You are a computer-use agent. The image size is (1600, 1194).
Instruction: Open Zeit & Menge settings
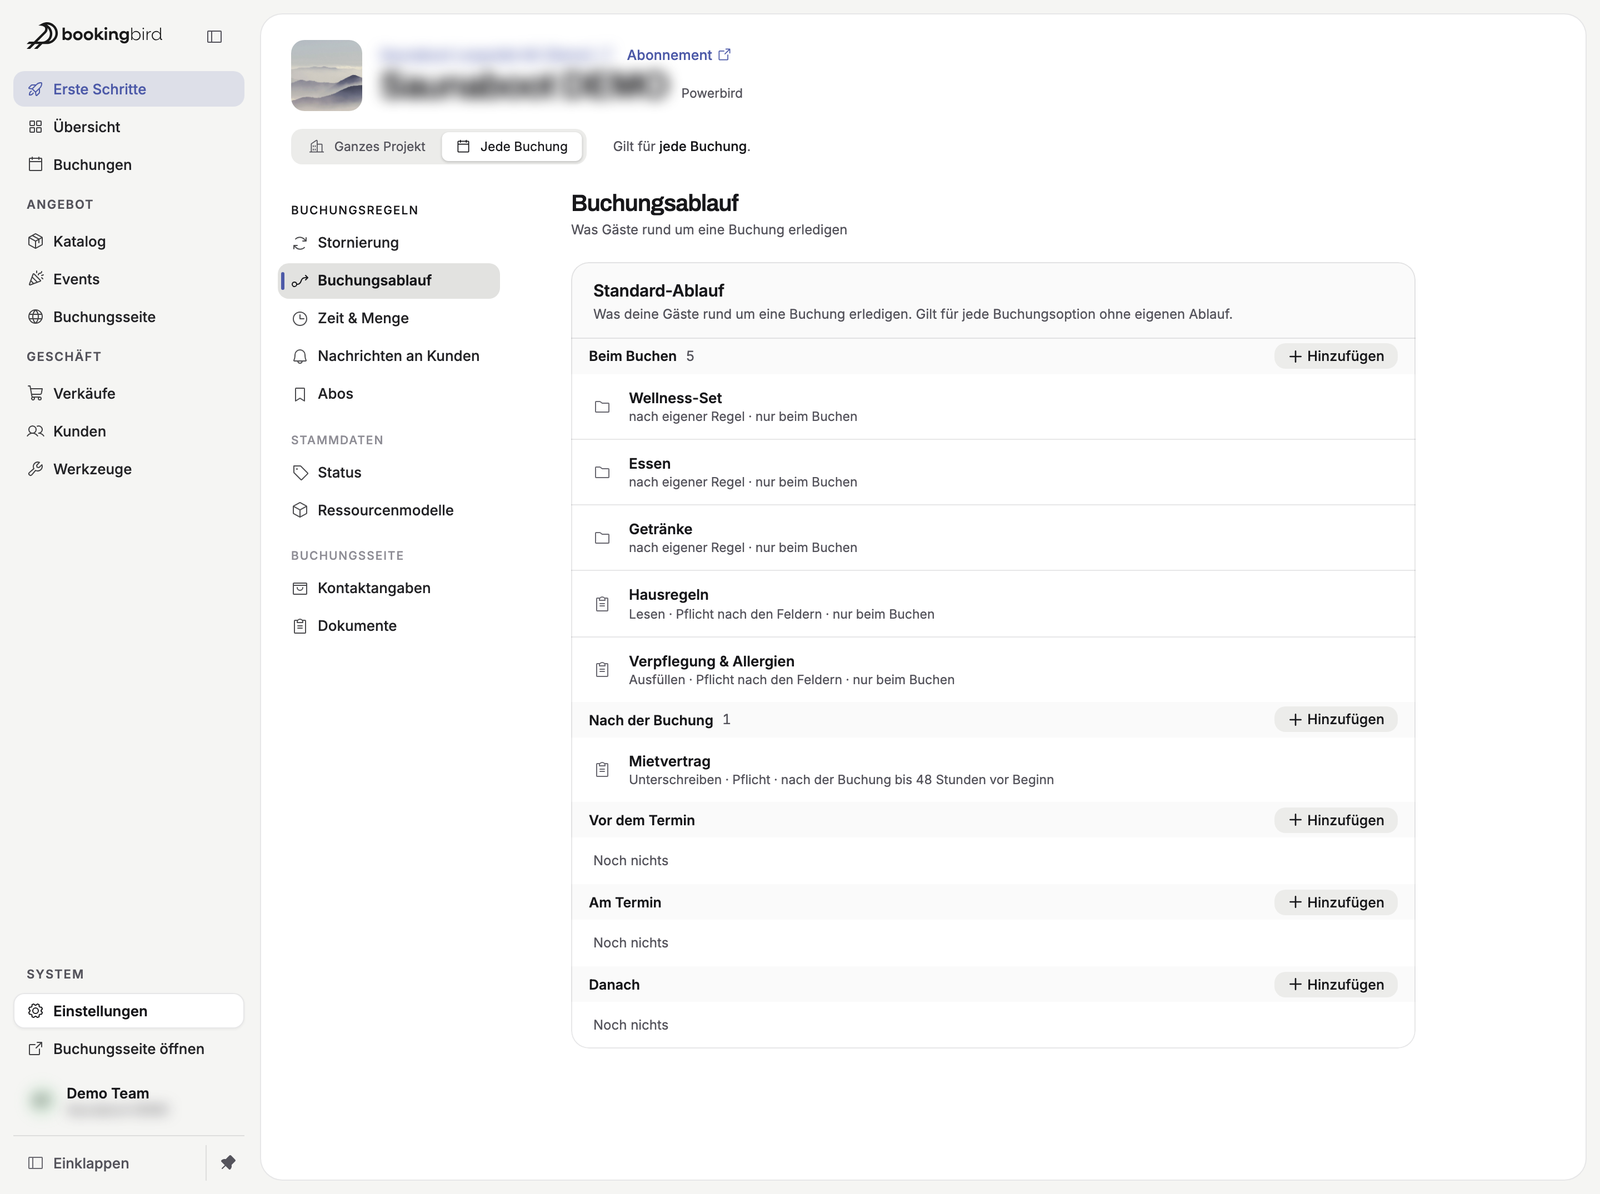pos(389,318)
